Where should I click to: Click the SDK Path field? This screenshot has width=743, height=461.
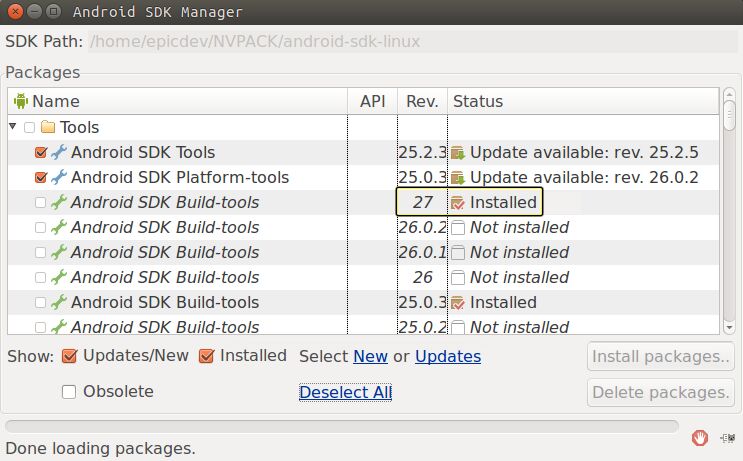(x=413, y=42)
